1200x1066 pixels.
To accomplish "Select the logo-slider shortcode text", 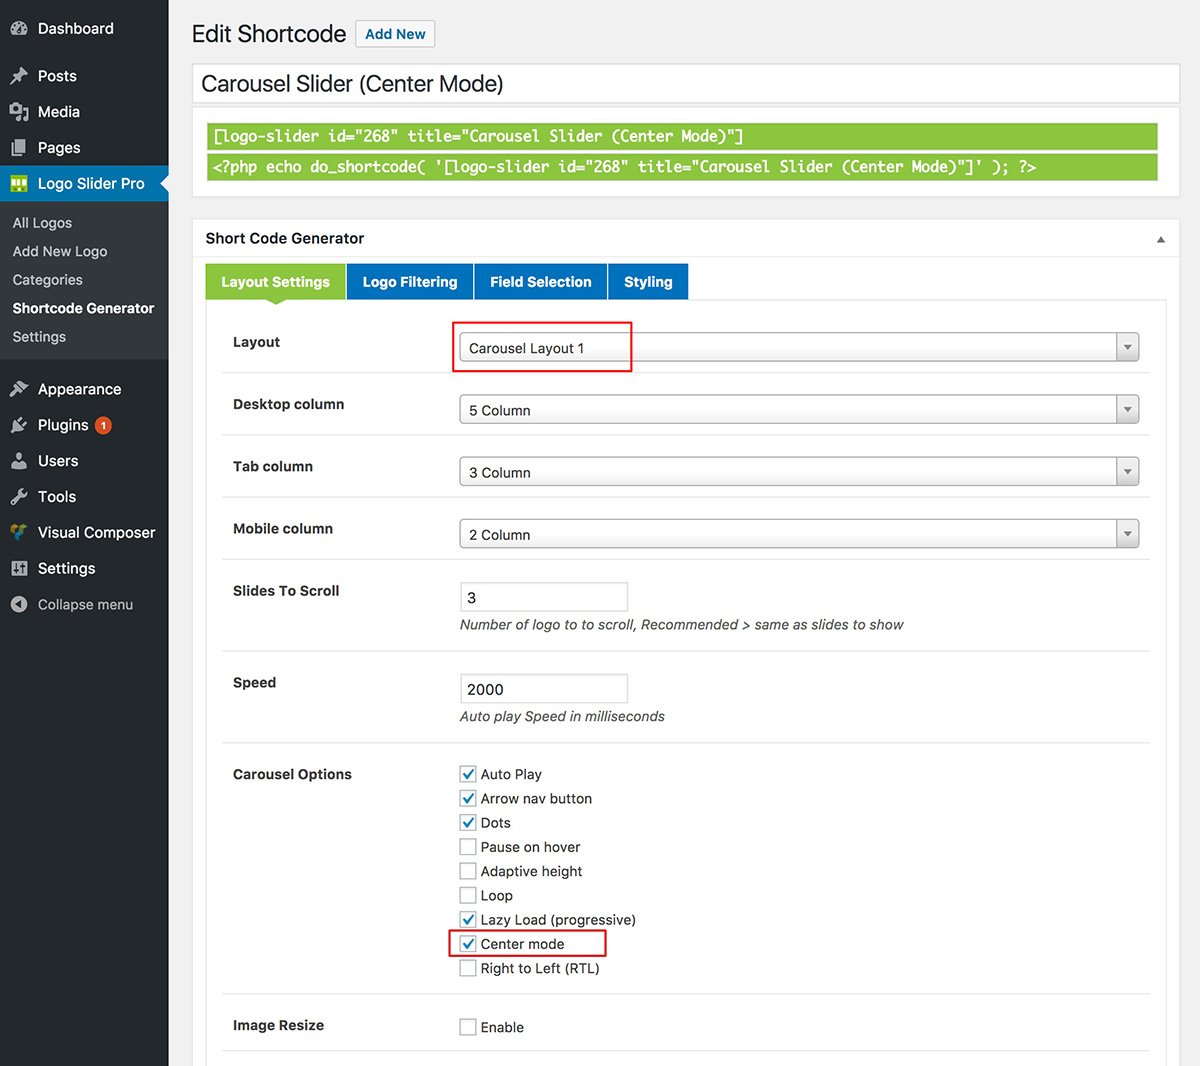I will [683, 136].
